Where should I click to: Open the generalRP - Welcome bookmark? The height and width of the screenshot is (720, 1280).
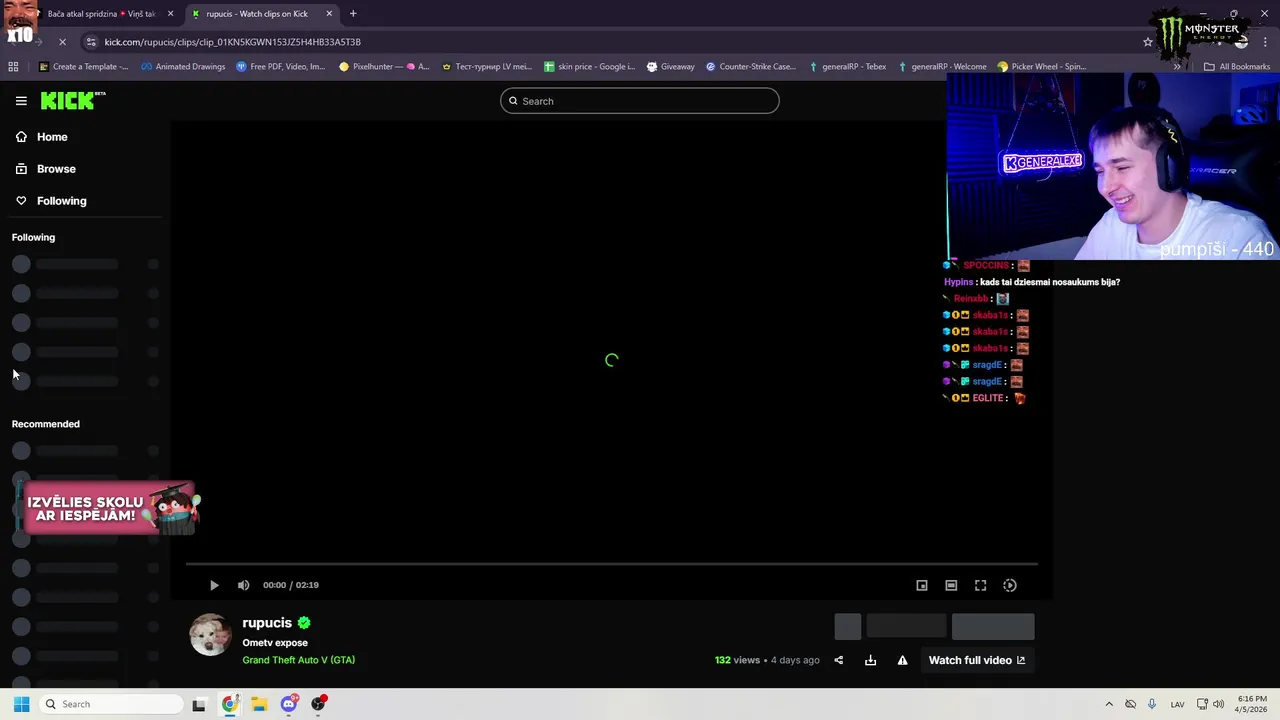click(x=942, y=67)
